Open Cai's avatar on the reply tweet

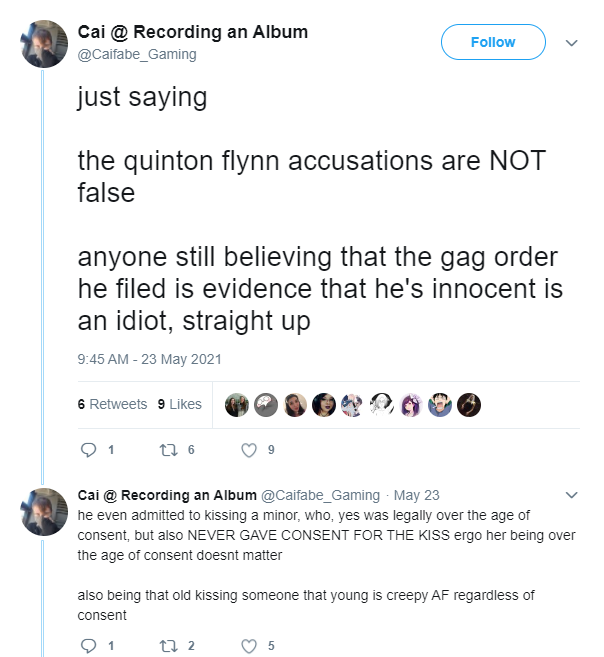pyautogui.click(x=44, y=512)
